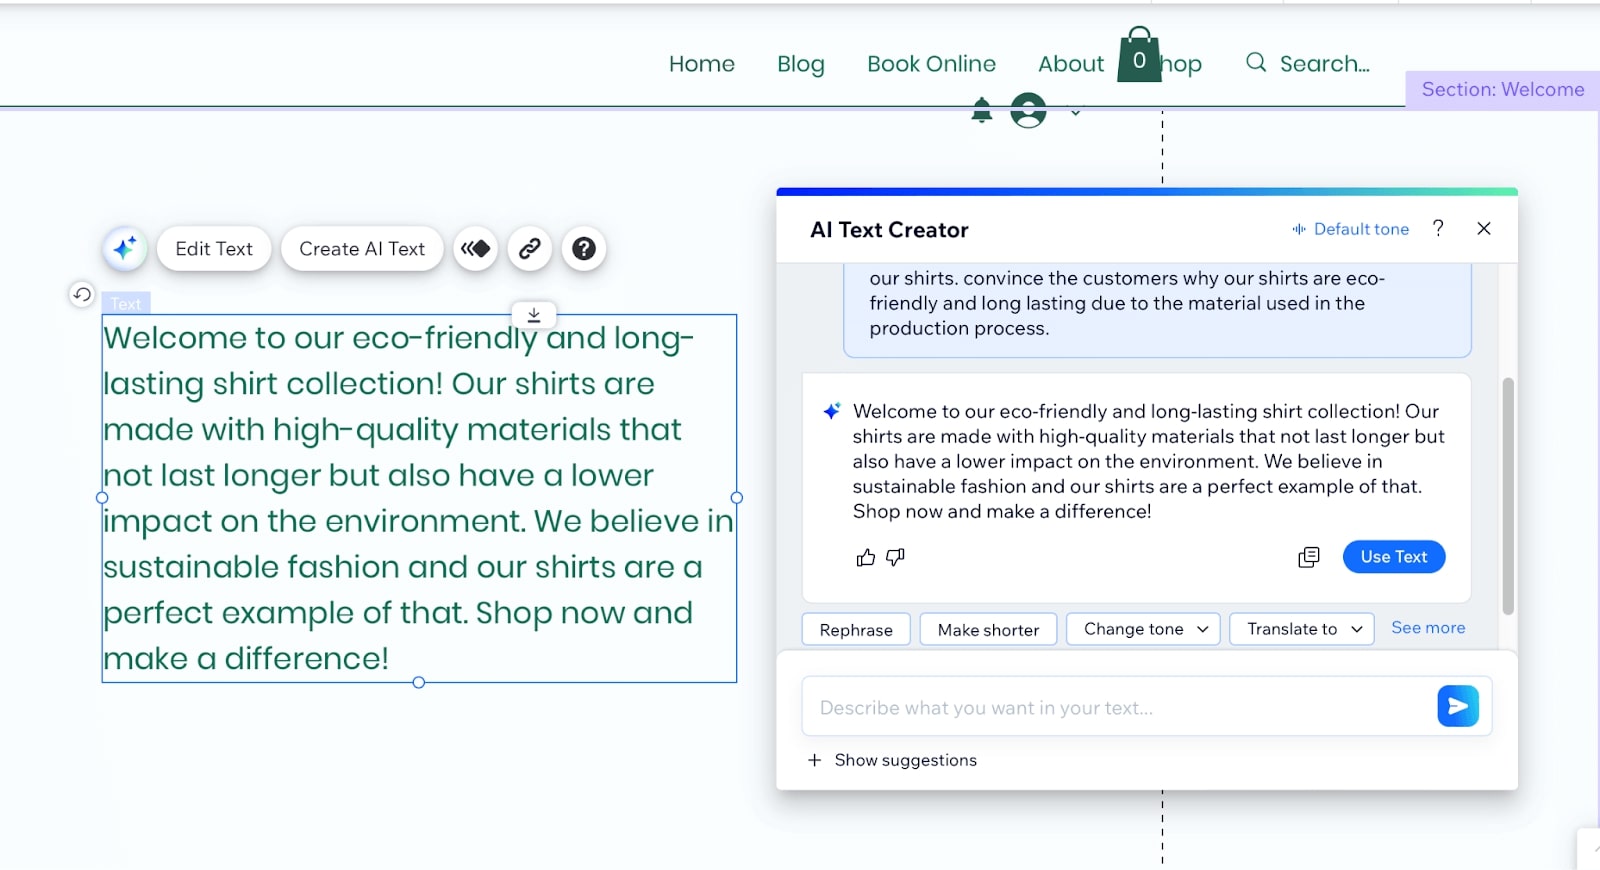Viewport: 1600px width, 870px height.
Task: Click the Rephrase button
Action: 856,630
